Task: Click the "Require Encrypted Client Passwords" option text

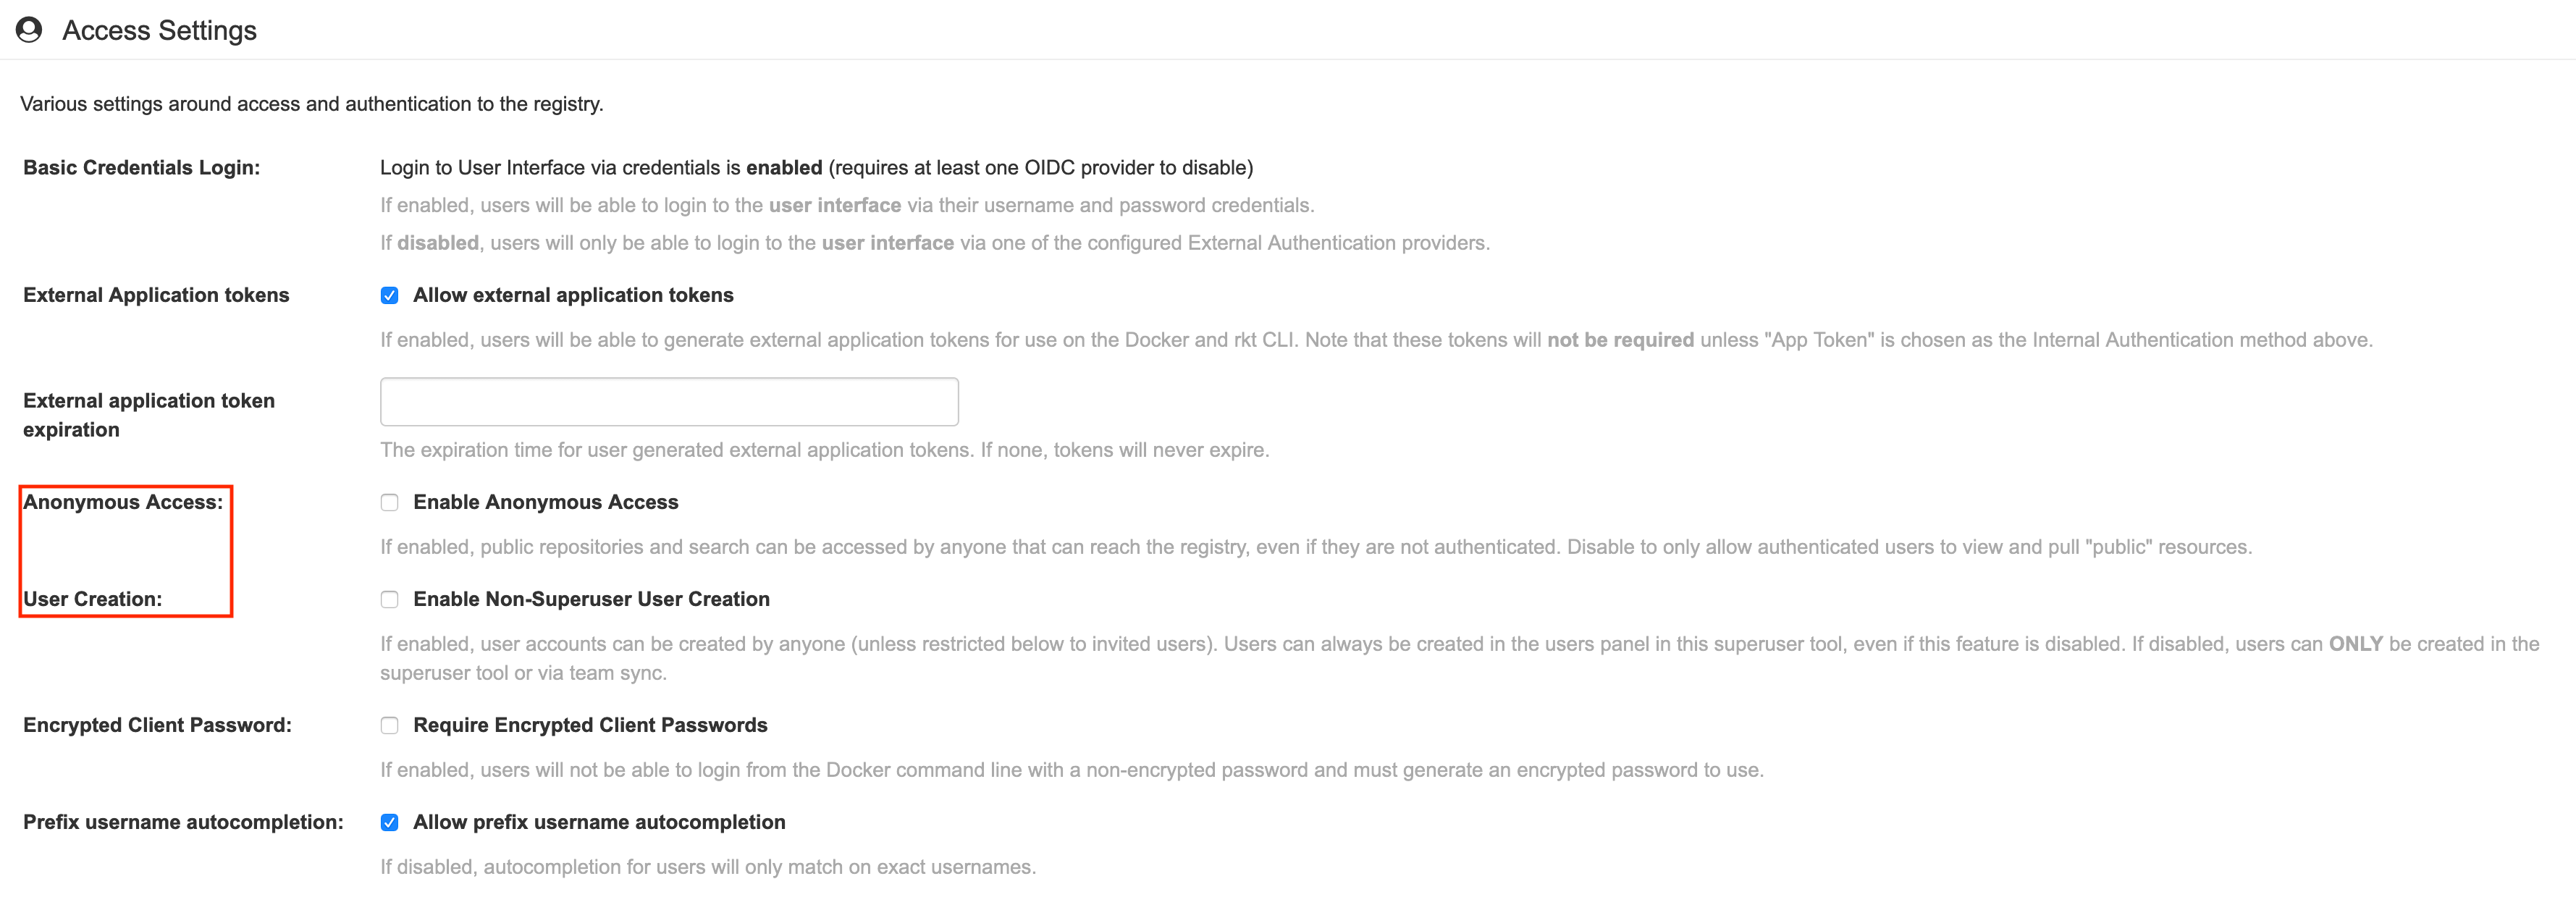Action: pyautogui.click(x=590, y=725)
